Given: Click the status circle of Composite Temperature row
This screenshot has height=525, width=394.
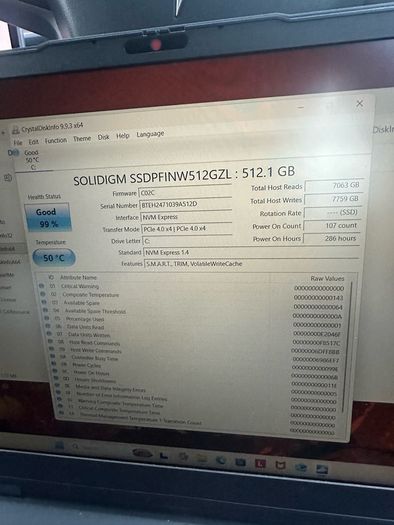Looking at the screenshot, I should (x=43, y=294).
